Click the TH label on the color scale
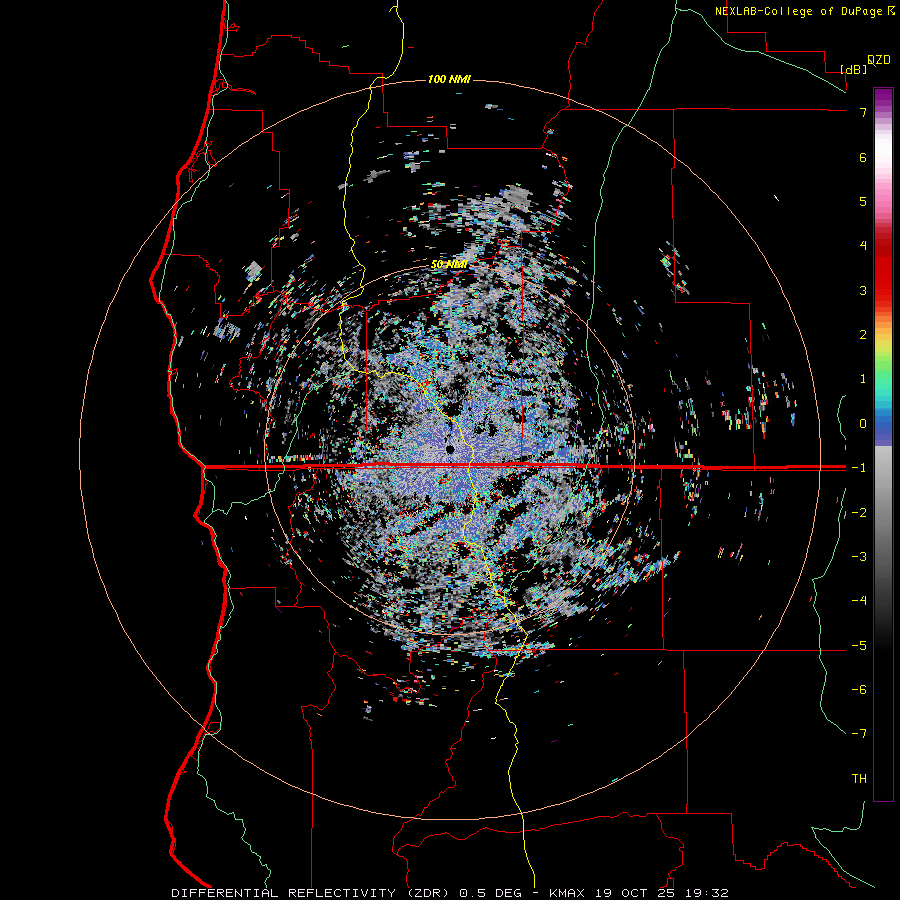This screenshot has height=900, width=900. 859,779
